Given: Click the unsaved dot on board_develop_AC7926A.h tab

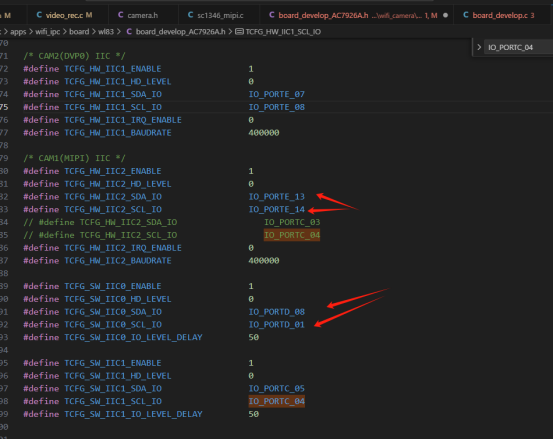Looking at the screenshot, I should pos(445,15).
